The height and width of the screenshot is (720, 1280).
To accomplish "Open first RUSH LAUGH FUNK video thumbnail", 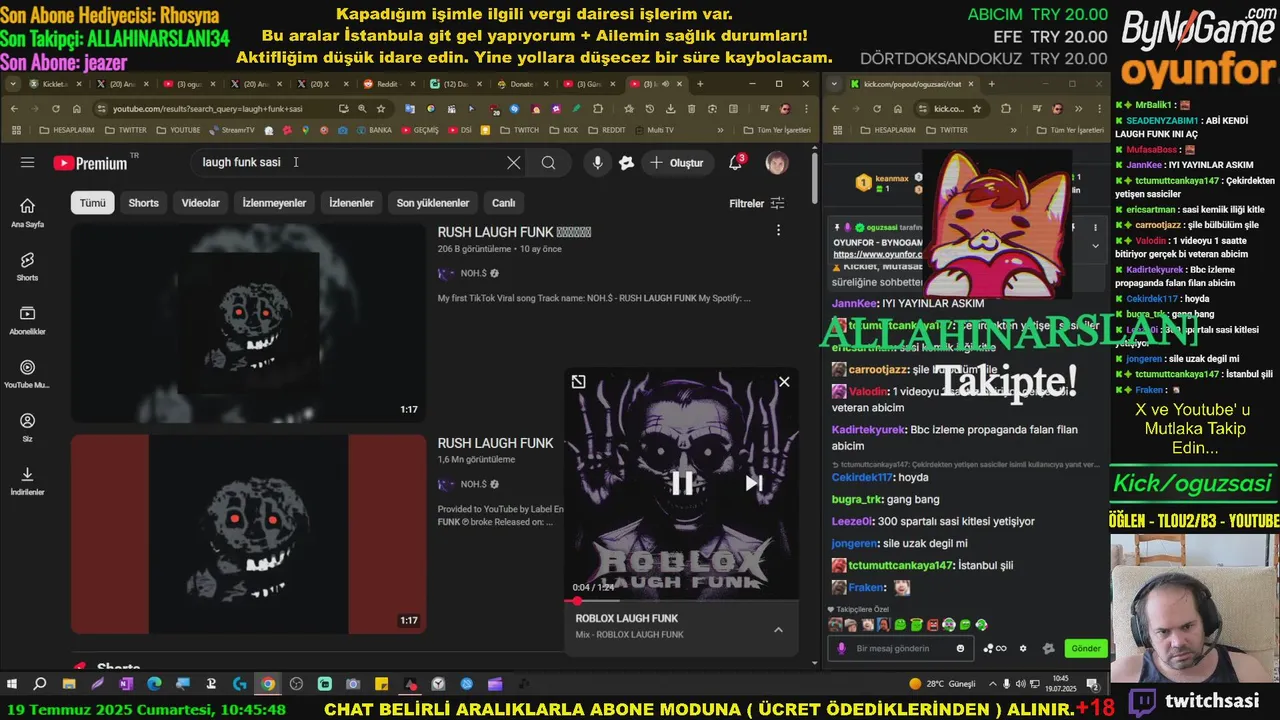I will click(249, 322).
